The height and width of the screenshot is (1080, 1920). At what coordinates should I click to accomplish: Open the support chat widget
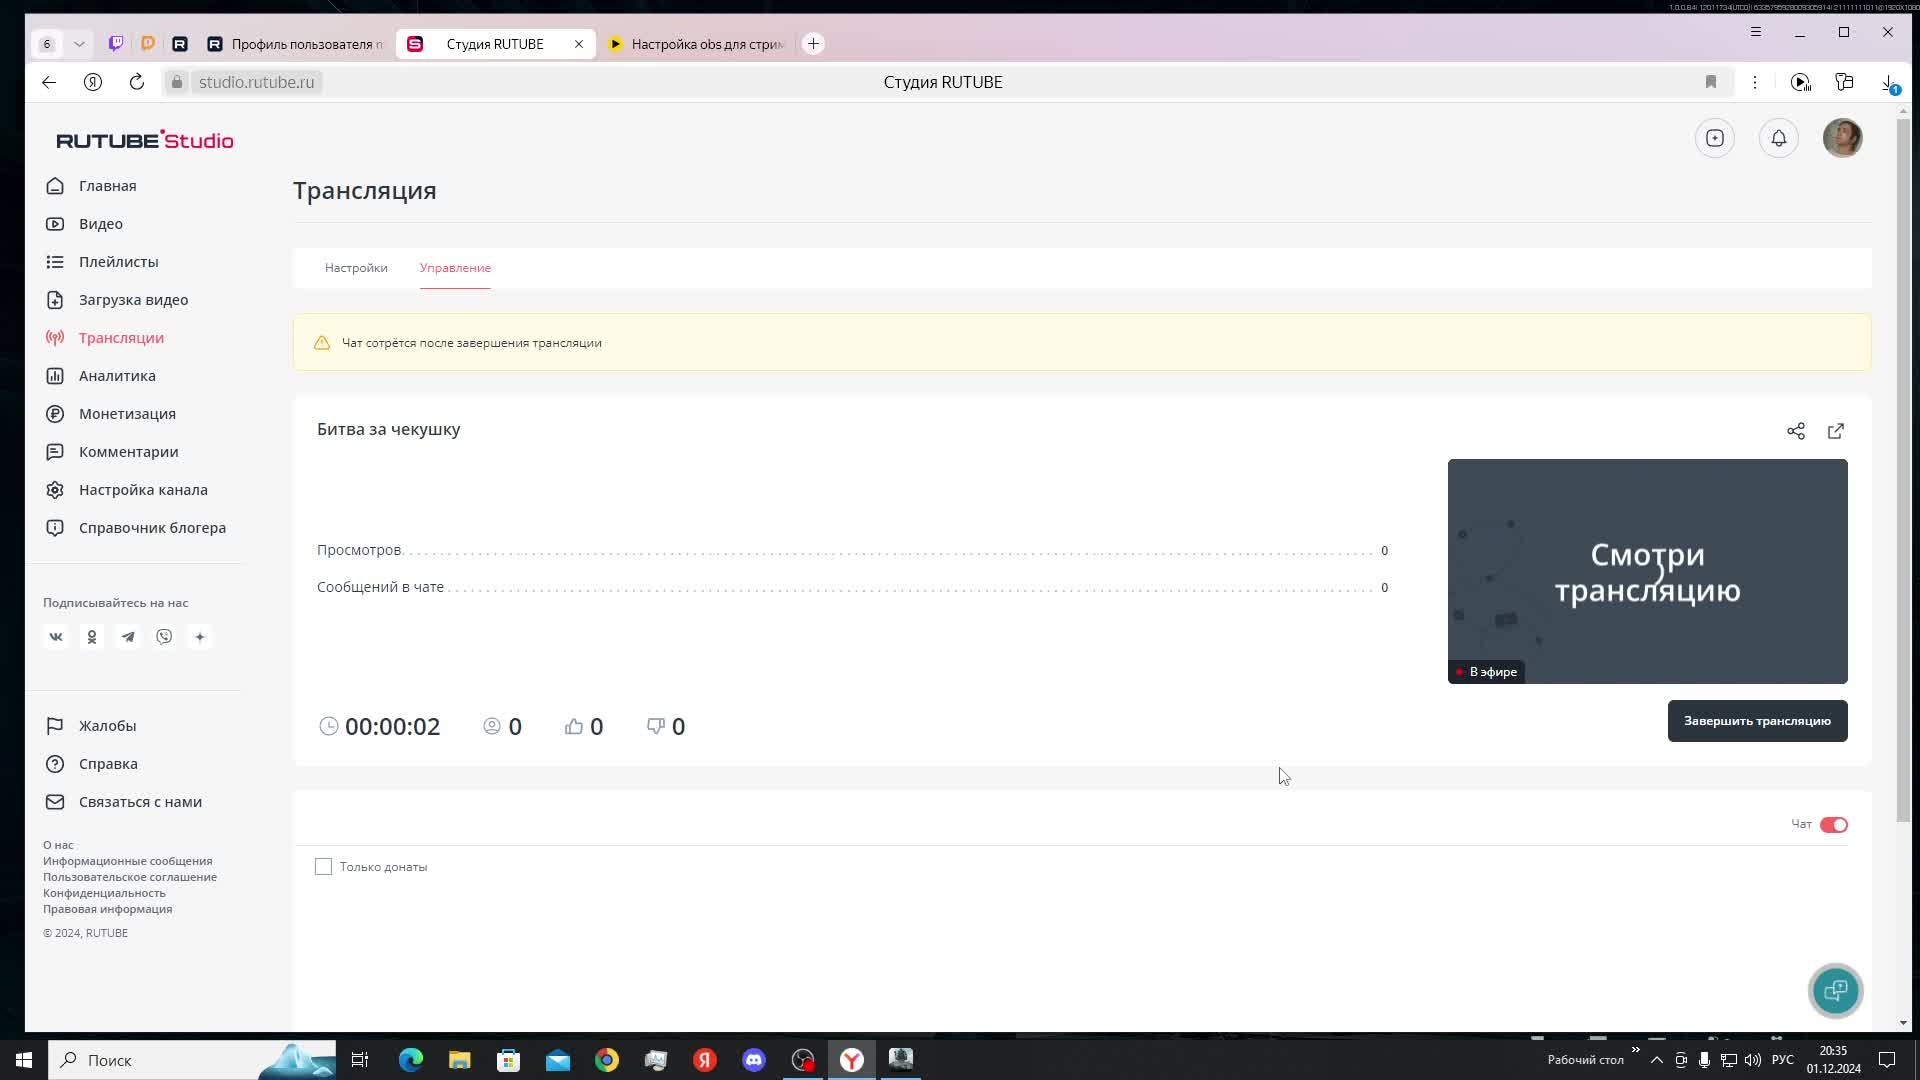[1836, 991]
